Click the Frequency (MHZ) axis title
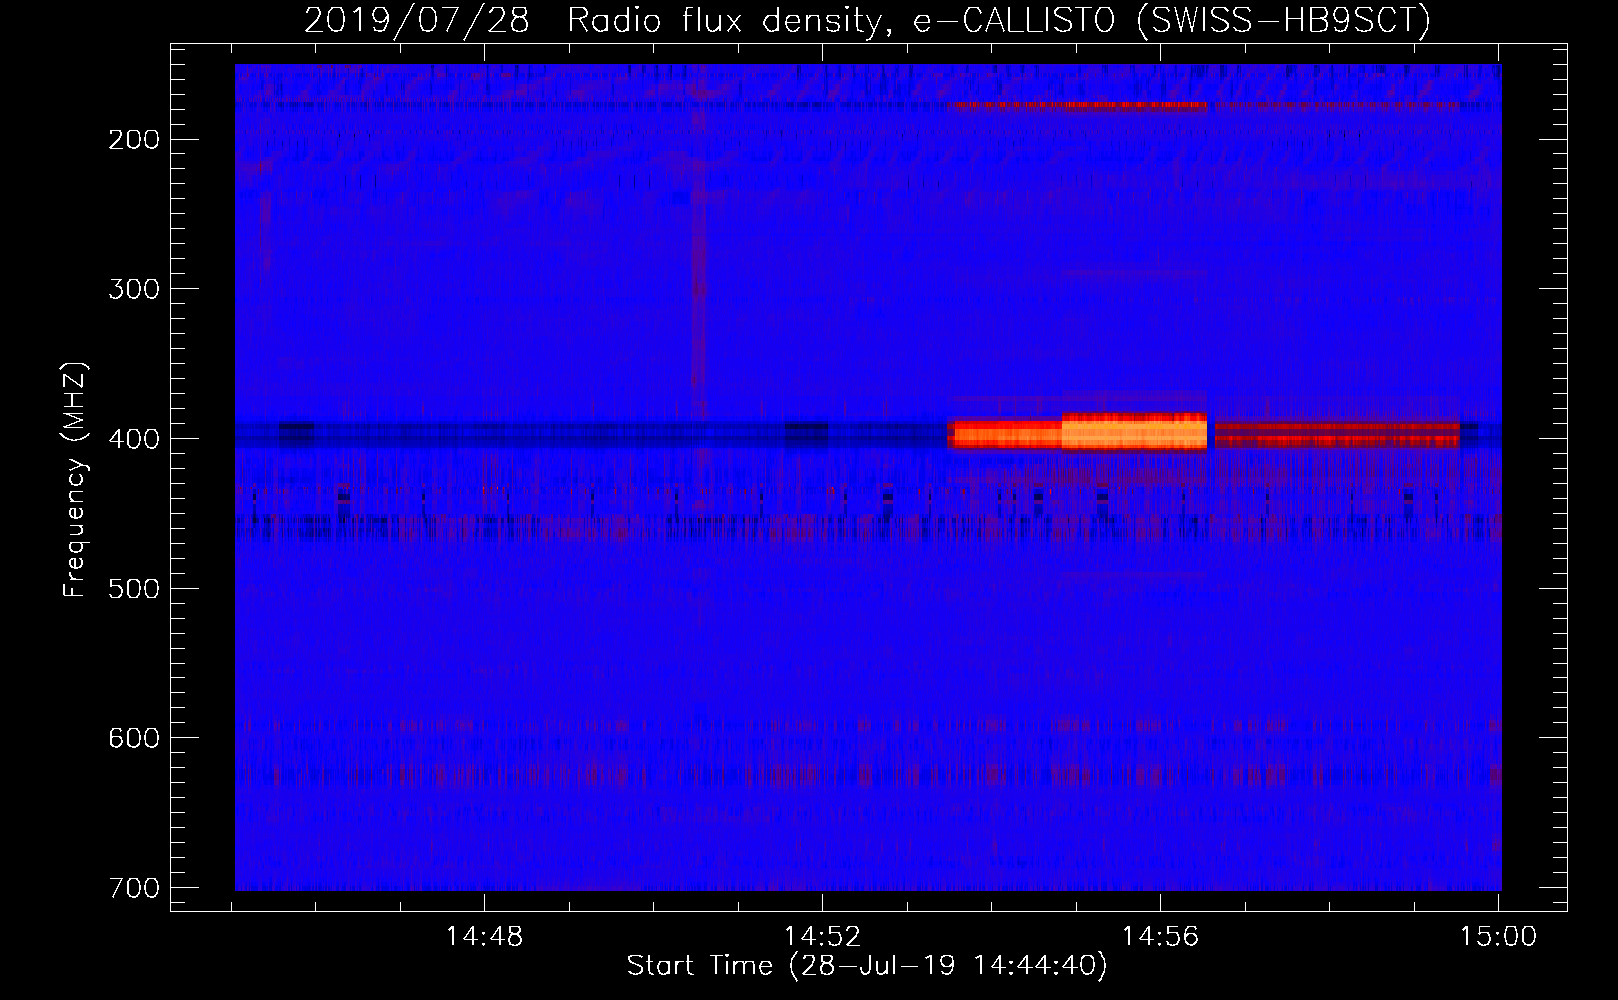 [75, 479]
